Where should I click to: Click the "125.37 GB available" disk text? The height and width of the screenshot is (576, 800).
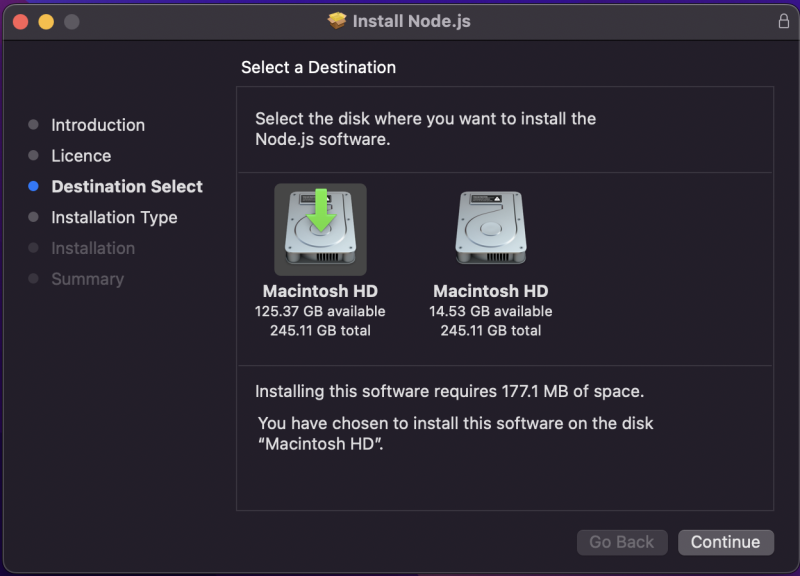click(x=320, y=311)
